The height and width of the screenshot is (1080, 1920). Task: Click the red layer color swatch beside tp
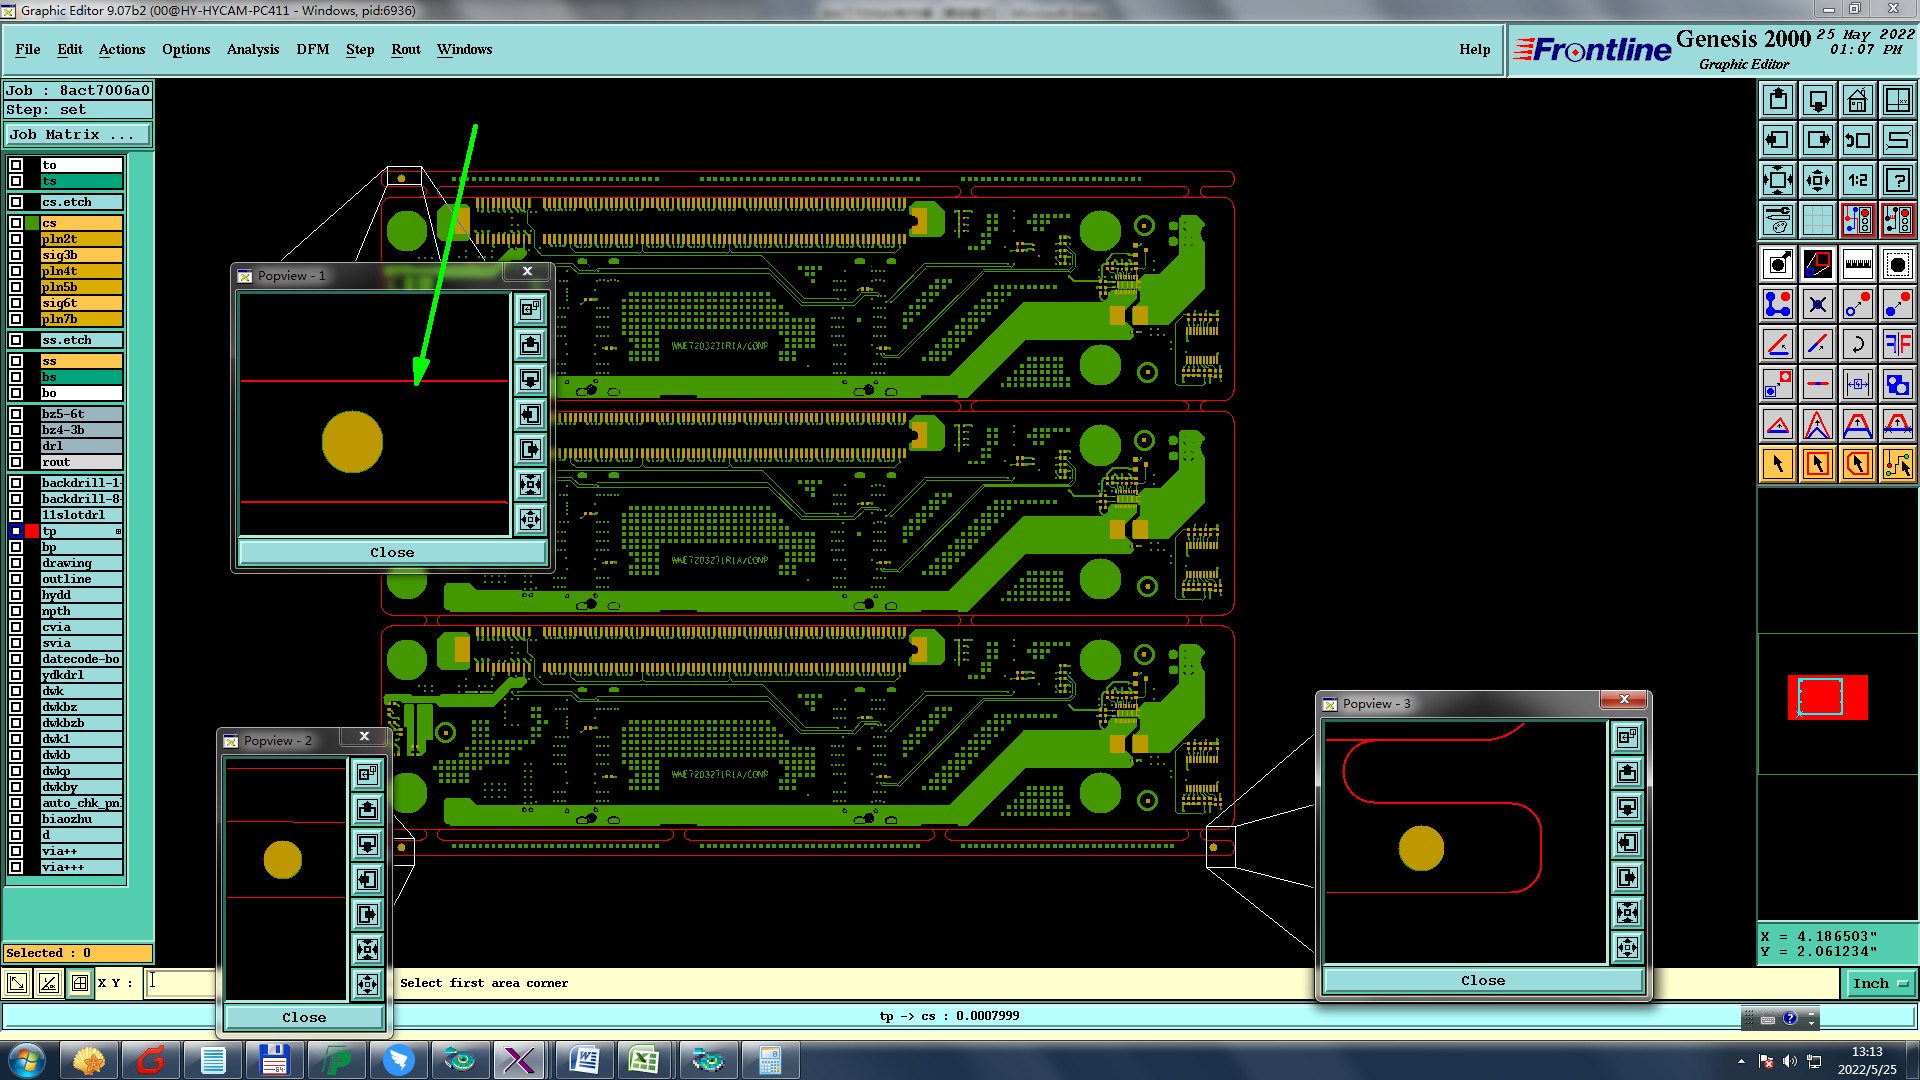click(x=32, y=531)
